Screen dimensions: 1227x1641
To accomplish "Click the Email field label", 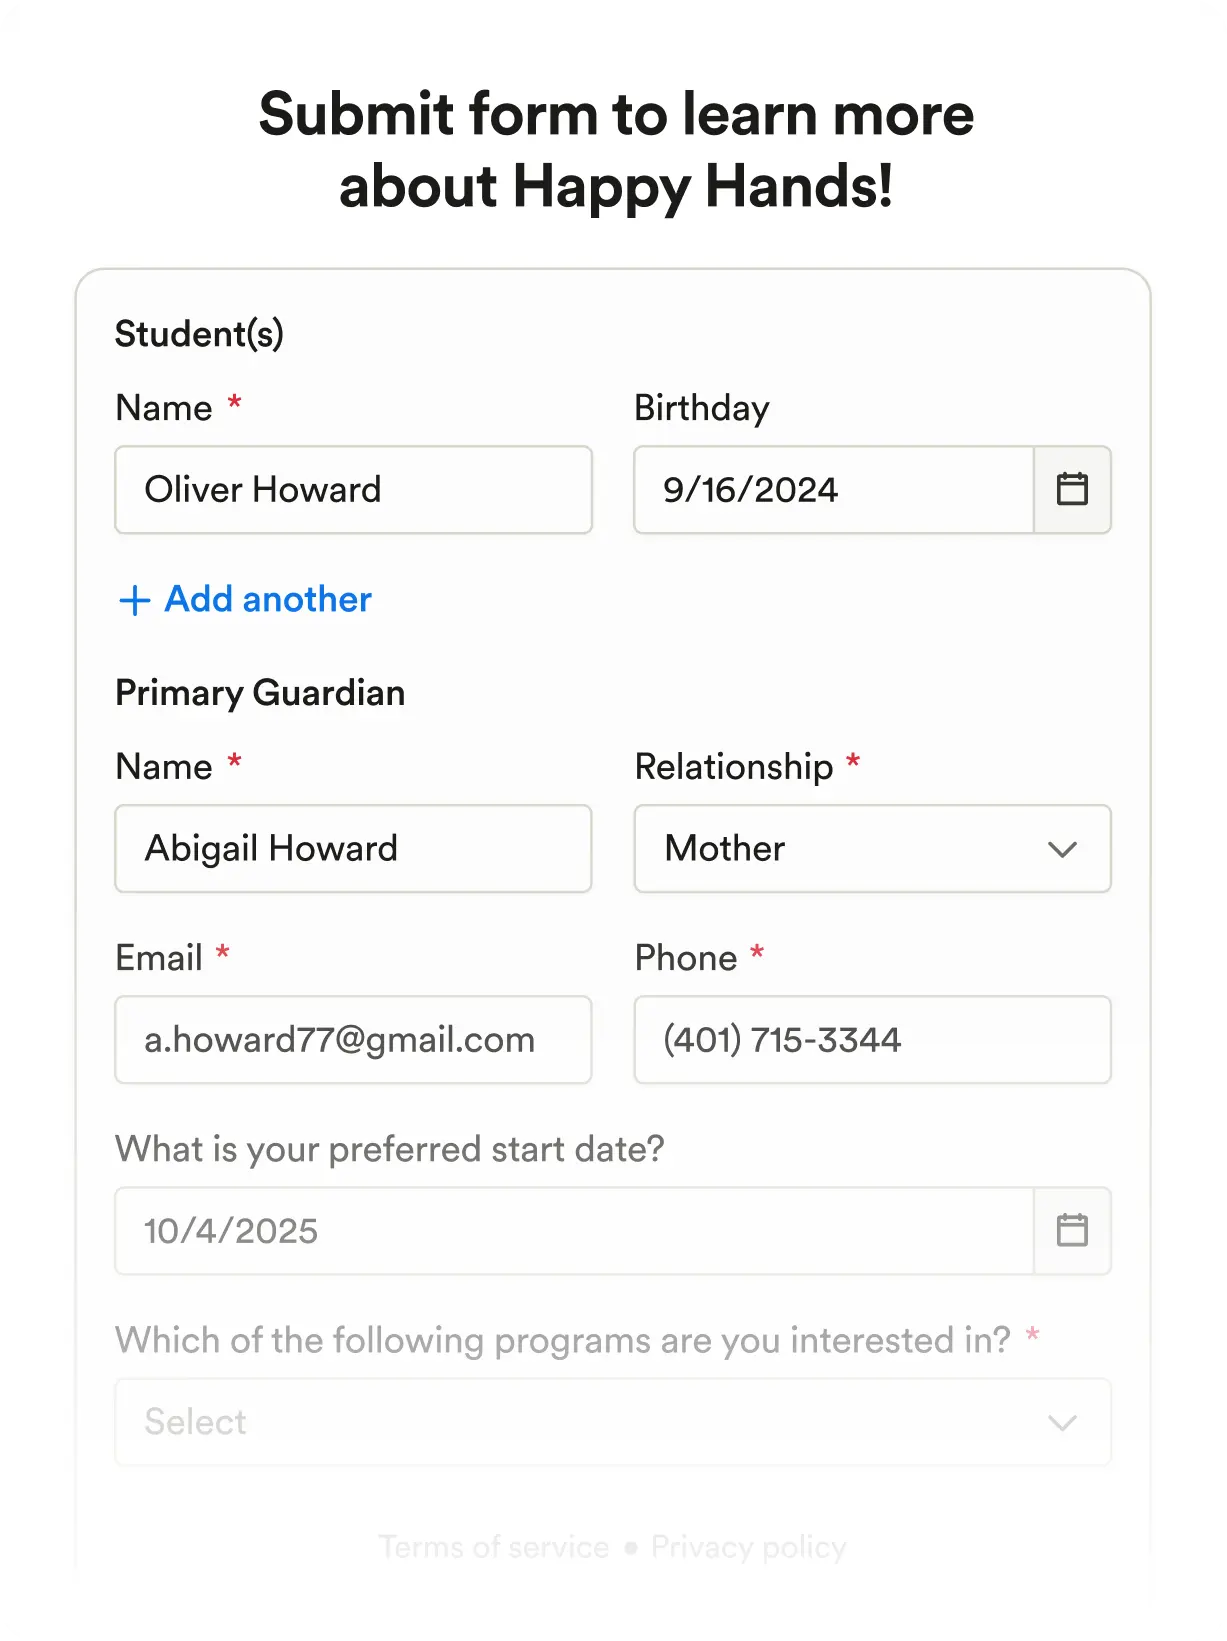I will coord(159,958).
